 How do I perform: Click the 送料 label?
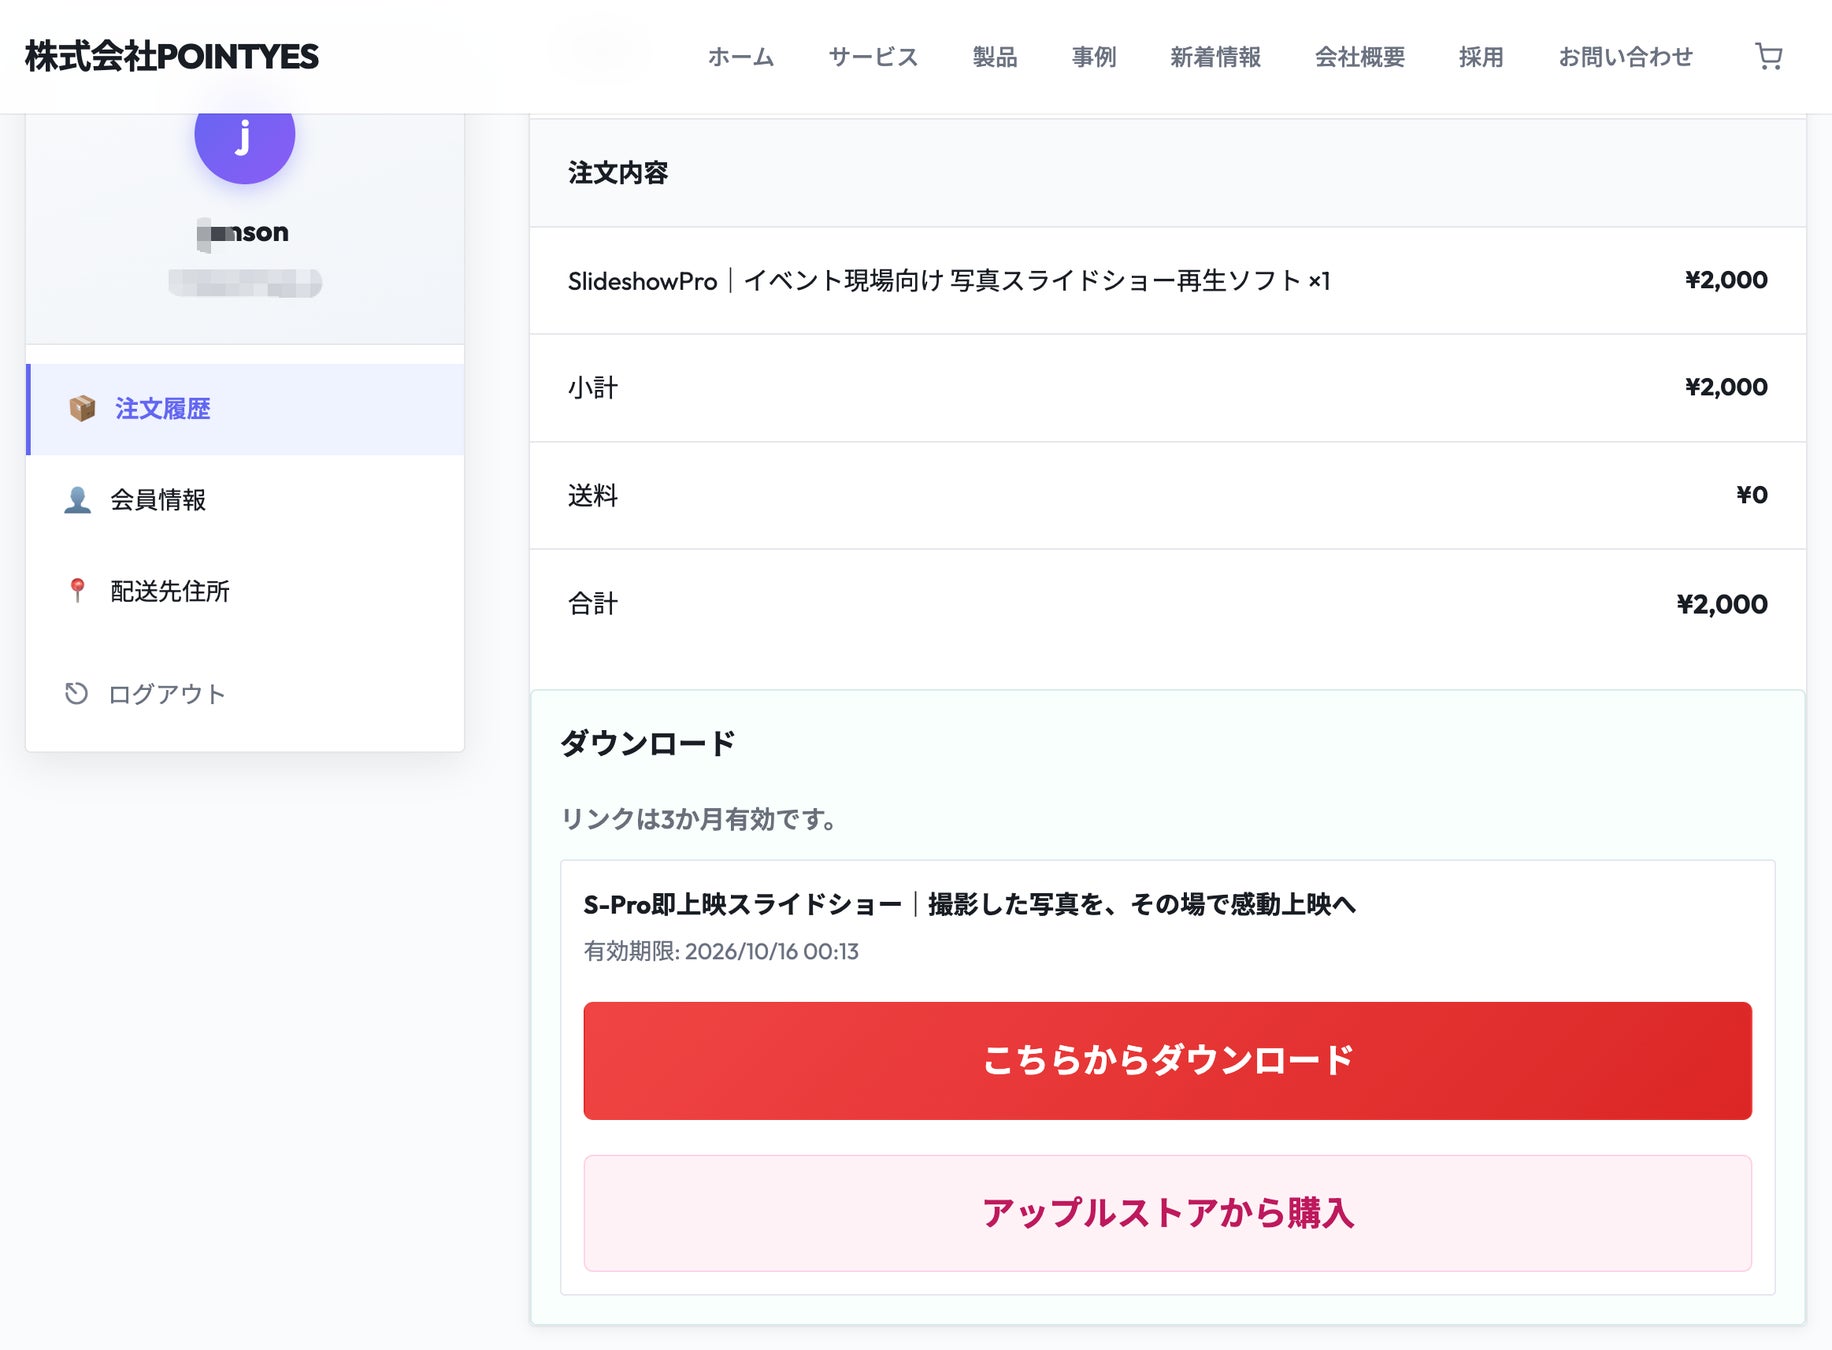point(593,496)
